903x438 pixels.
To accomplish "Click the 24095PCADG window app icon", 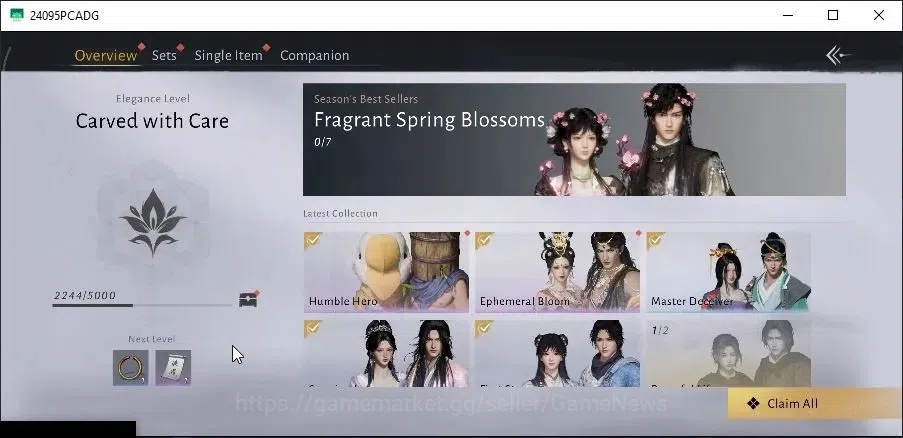I will coord(17,15).
